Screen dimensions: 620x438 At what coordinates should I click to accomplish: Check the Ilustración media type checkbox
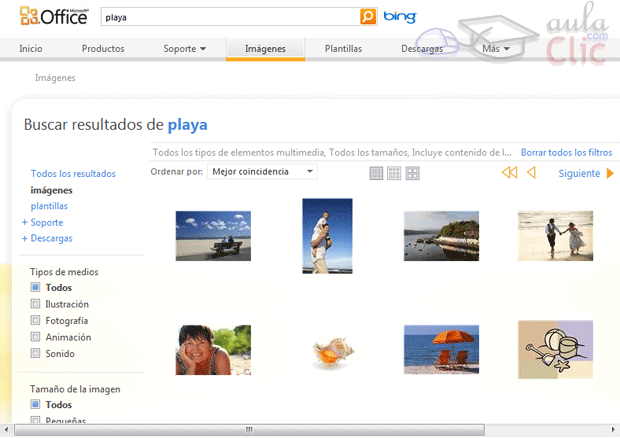[36, 304]
